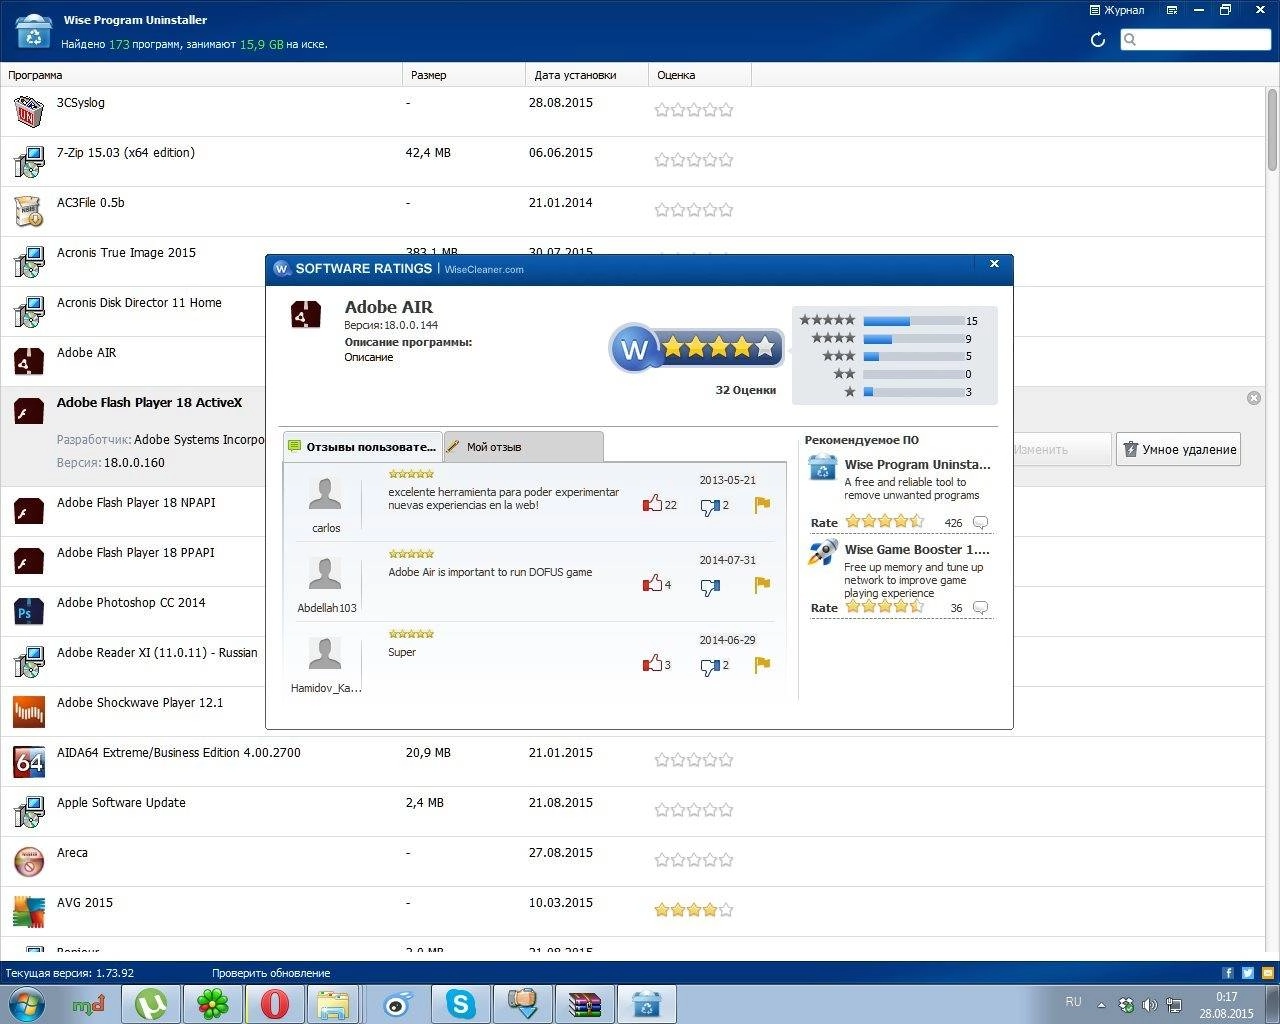Report the Hamidov_Ka review with the flag
Image resolution: width=1280 pixels, height=1024 pixels.
(762, 665)
